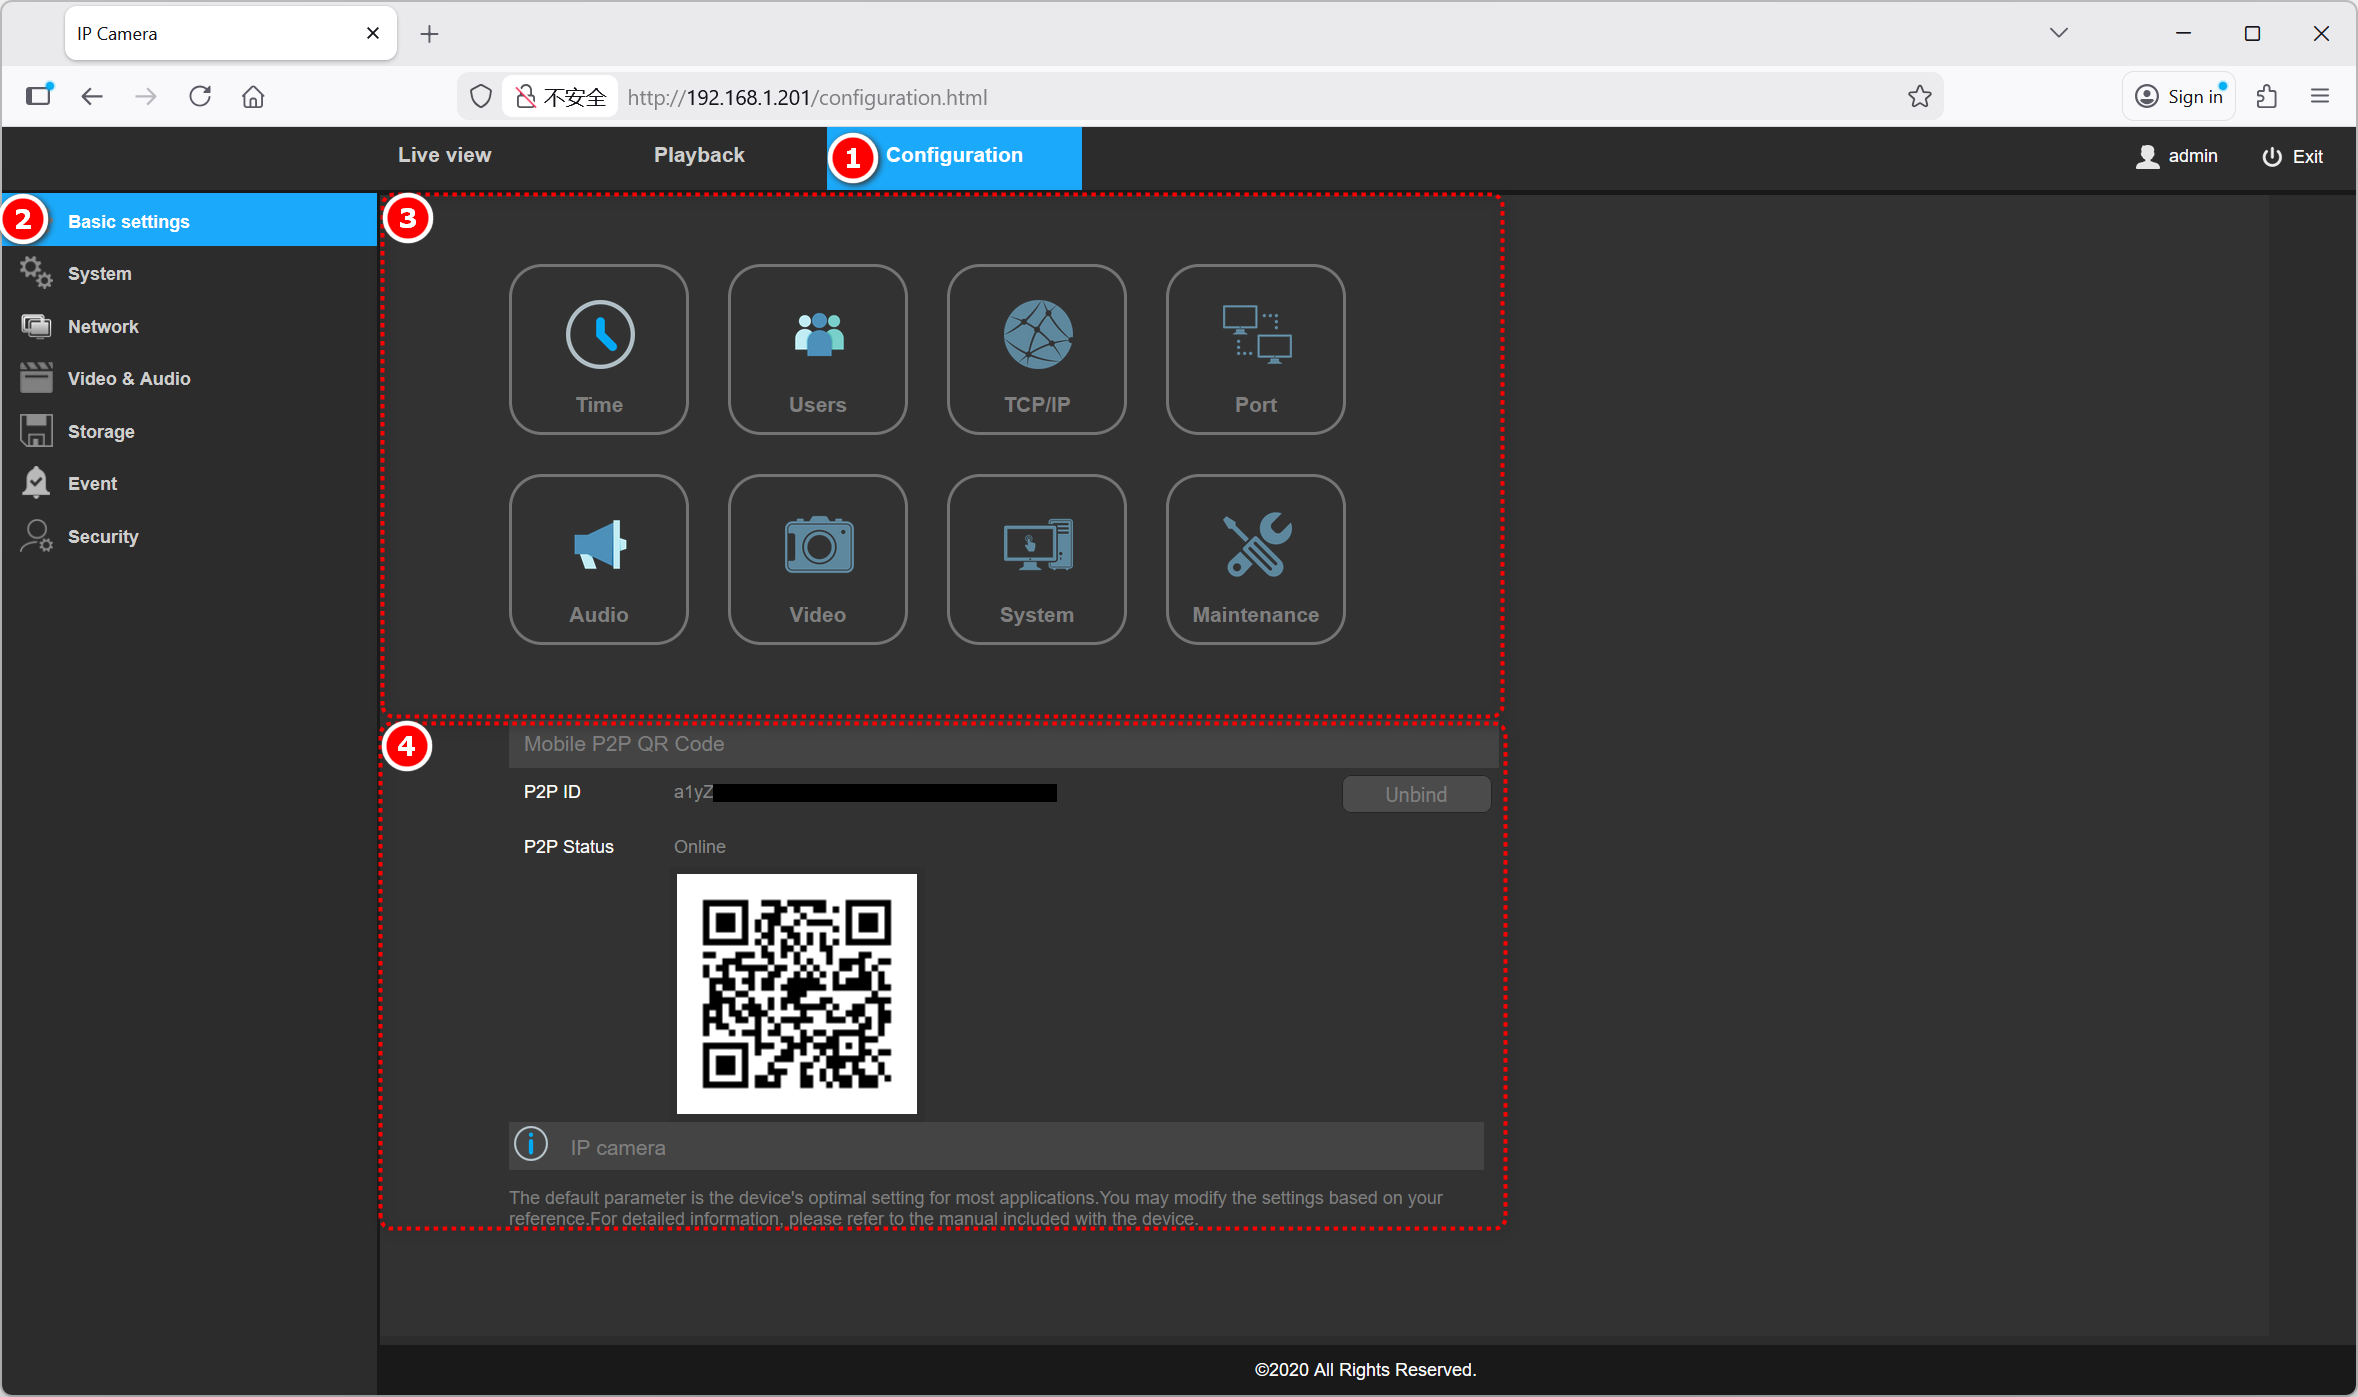Expand the Video & Audio section
Screen dimensions: 2358x1397
point(128,379)
